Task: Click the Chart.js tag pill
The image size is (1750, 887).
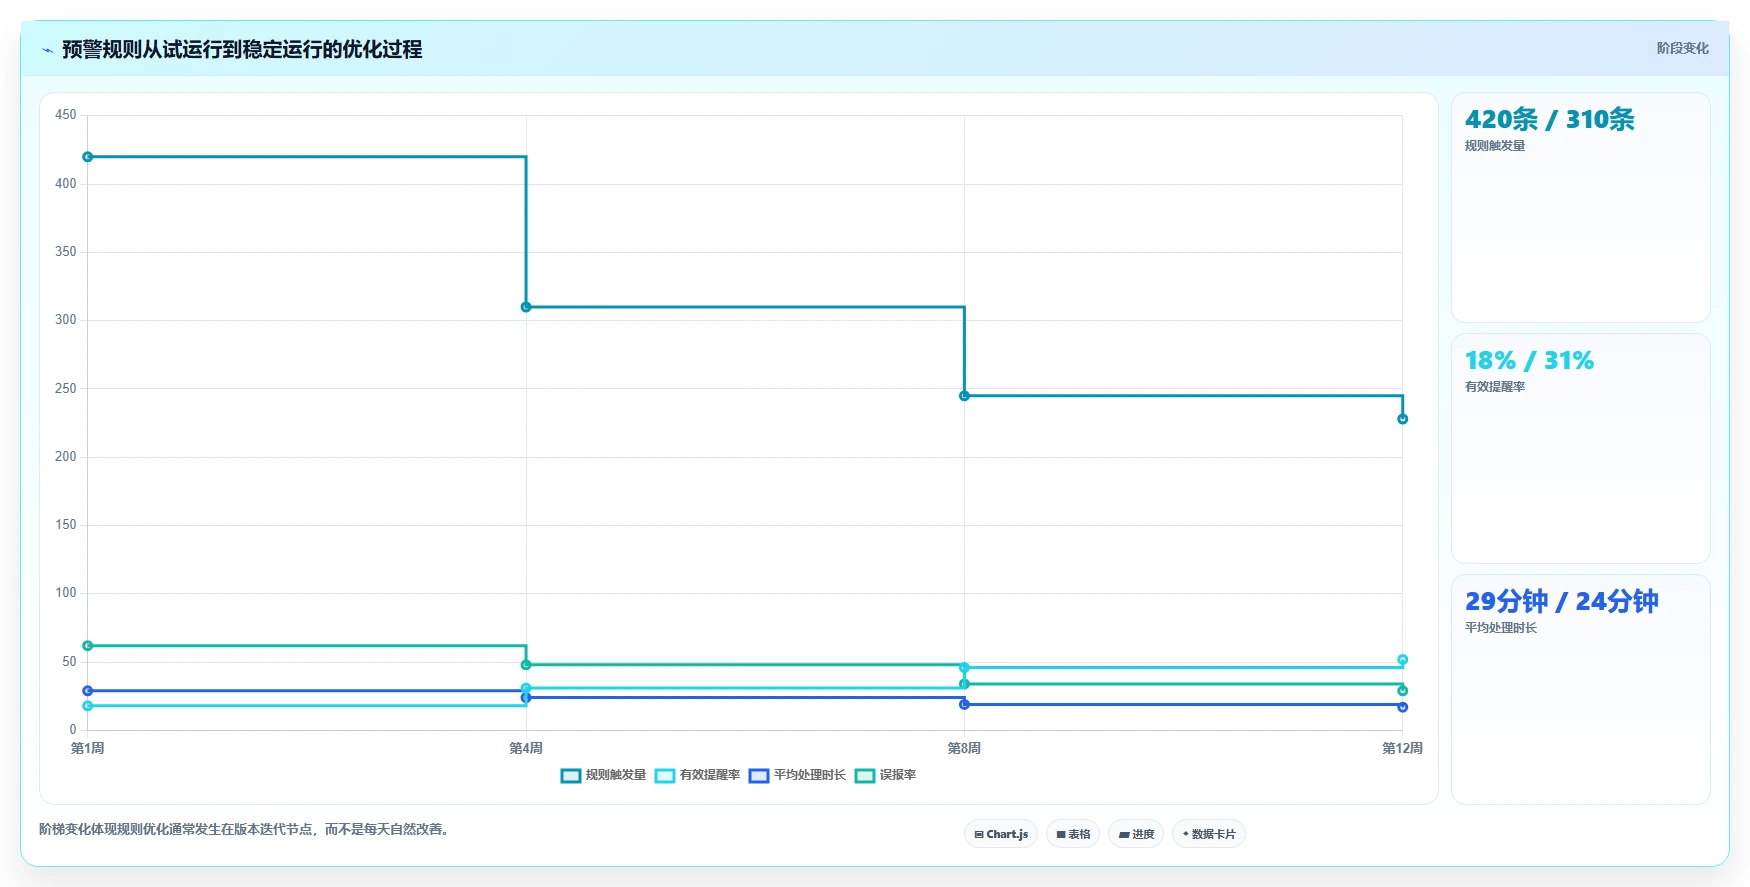Action: click(x=1001, y=834)
